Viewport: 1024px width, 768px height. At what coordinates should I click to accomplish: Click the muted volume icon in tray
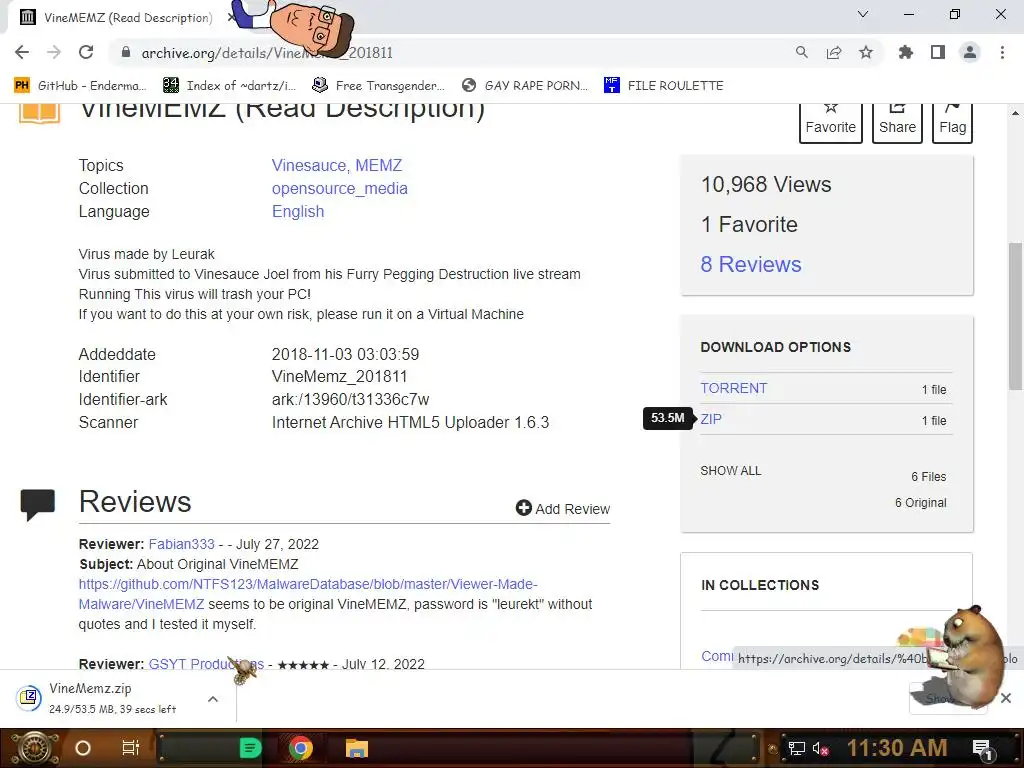(x=820, y=748)
